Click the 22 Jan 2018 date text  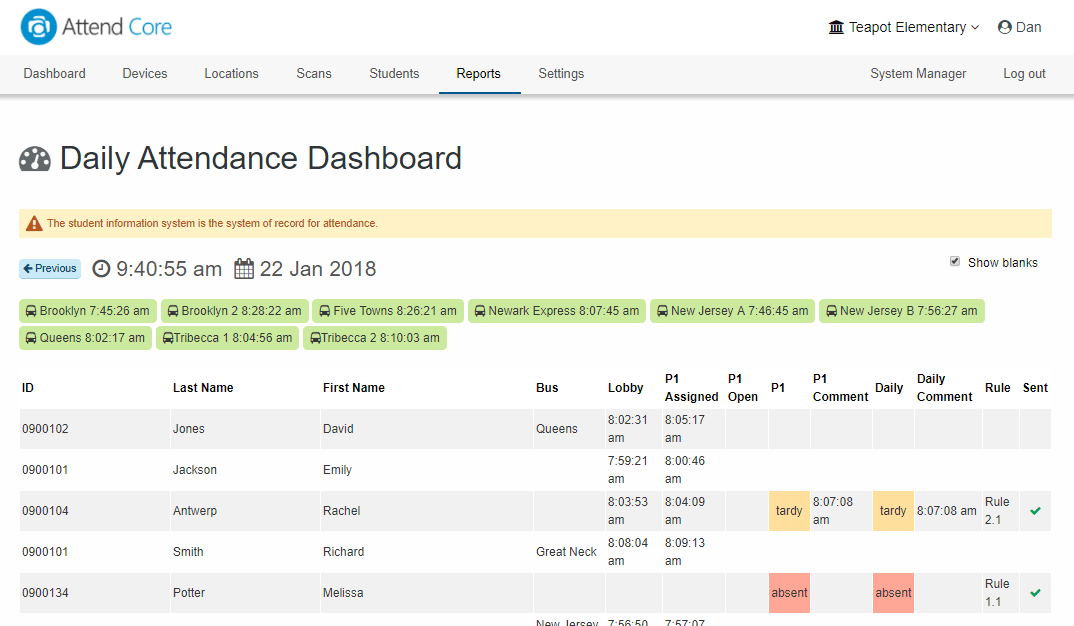(x=318, y=268)
